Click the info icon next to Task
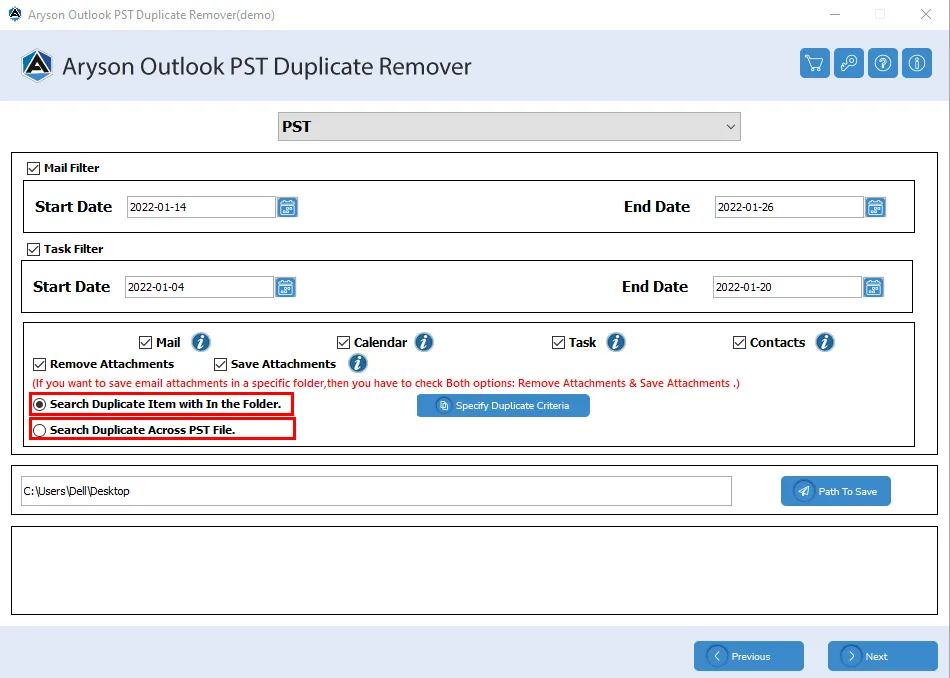950x678 pixels. click(x=616, y=342)
